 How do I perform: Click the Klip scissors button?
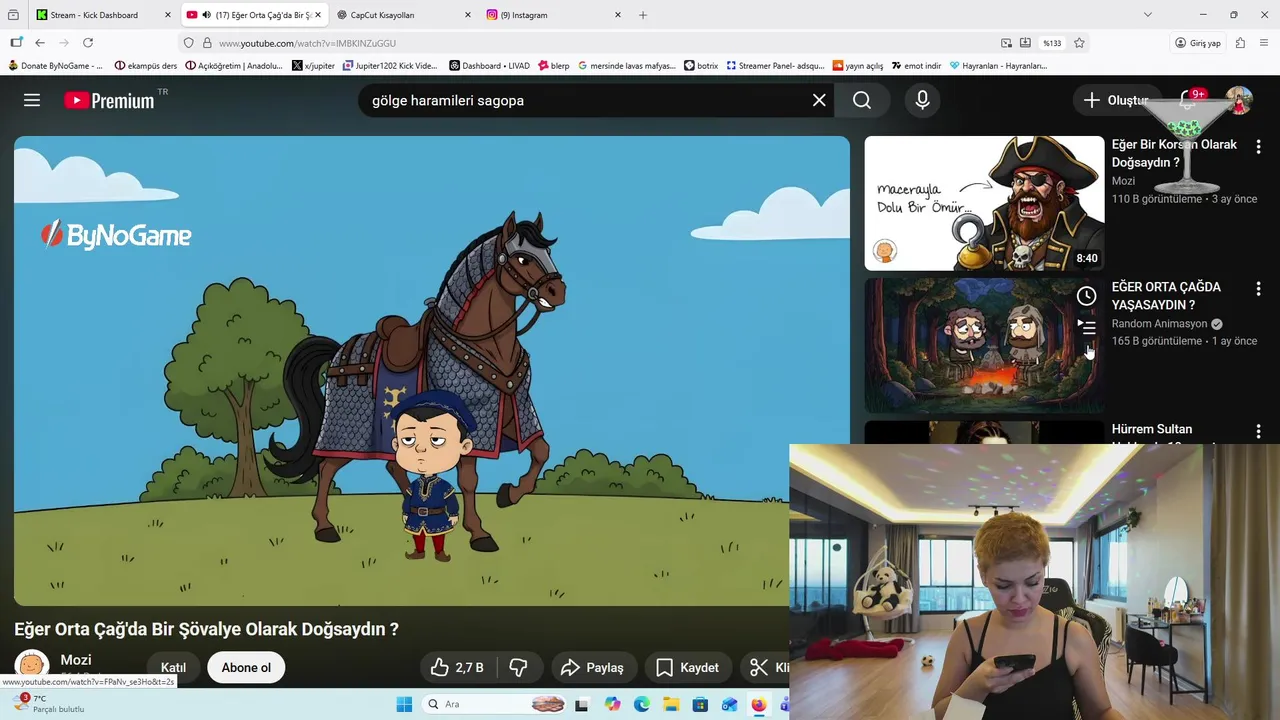click(766, 667)
